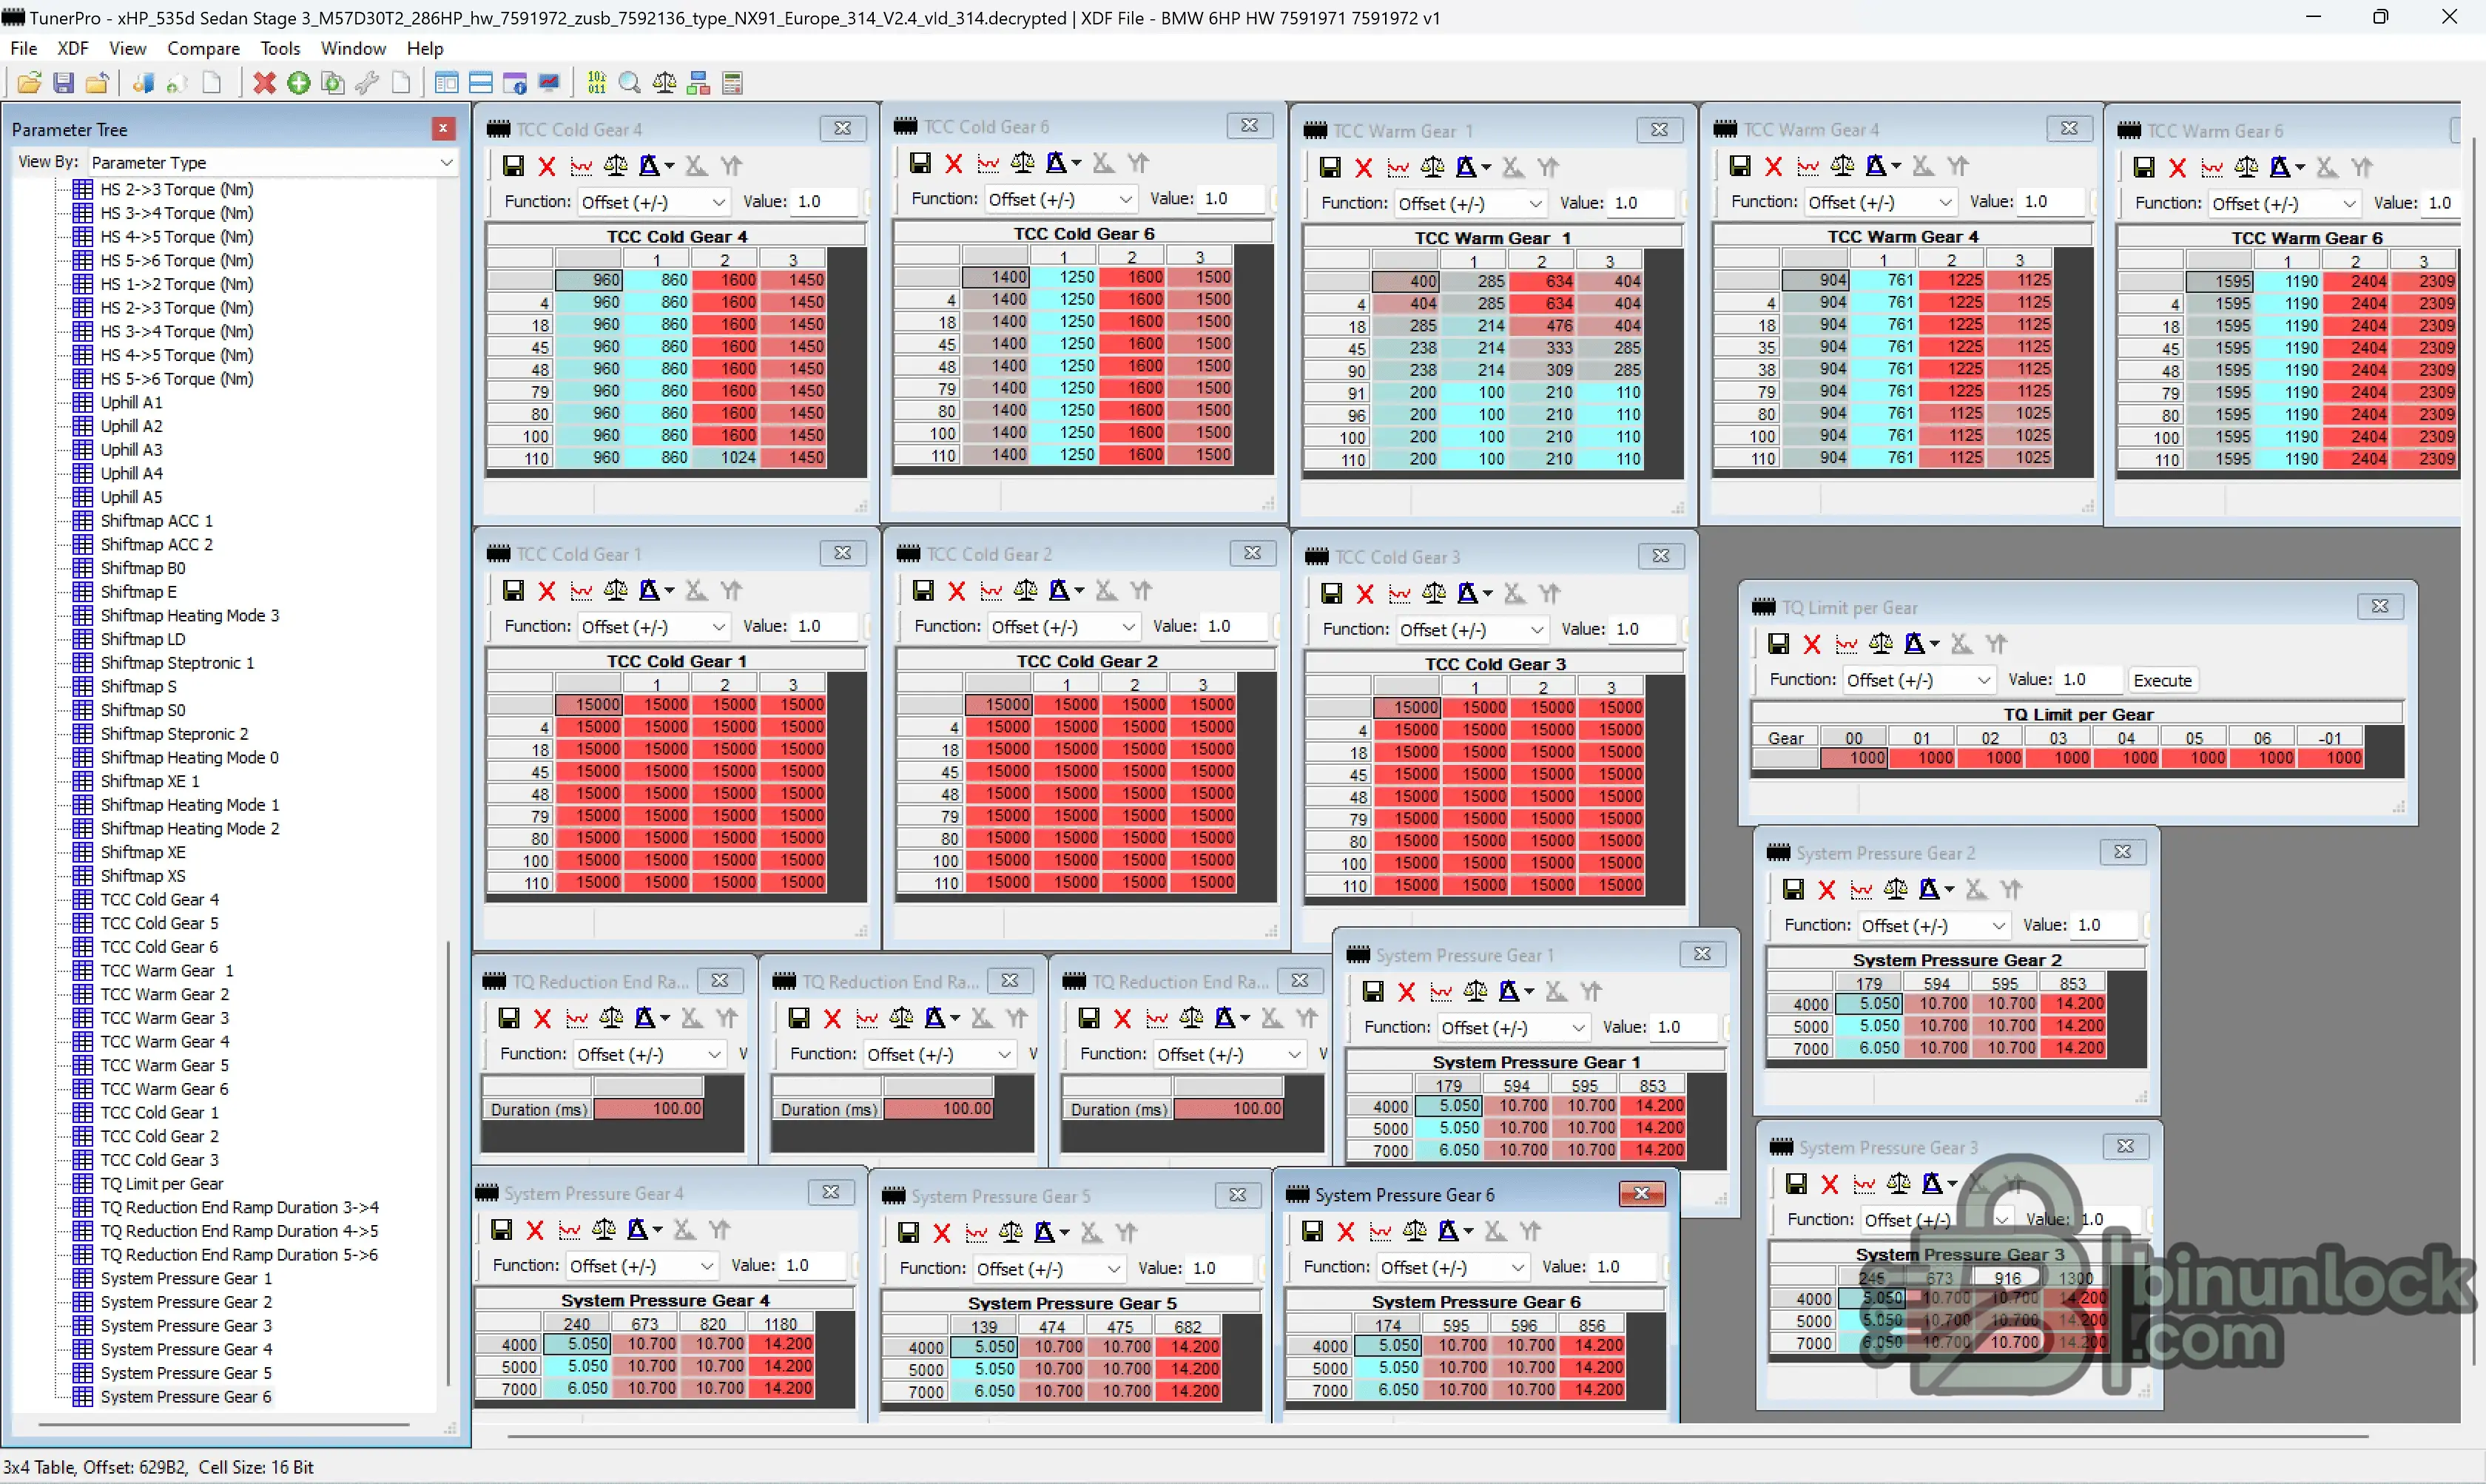
Task: Click the graph icon in TQ Limit per Gear window
Action: [1847, 644]
